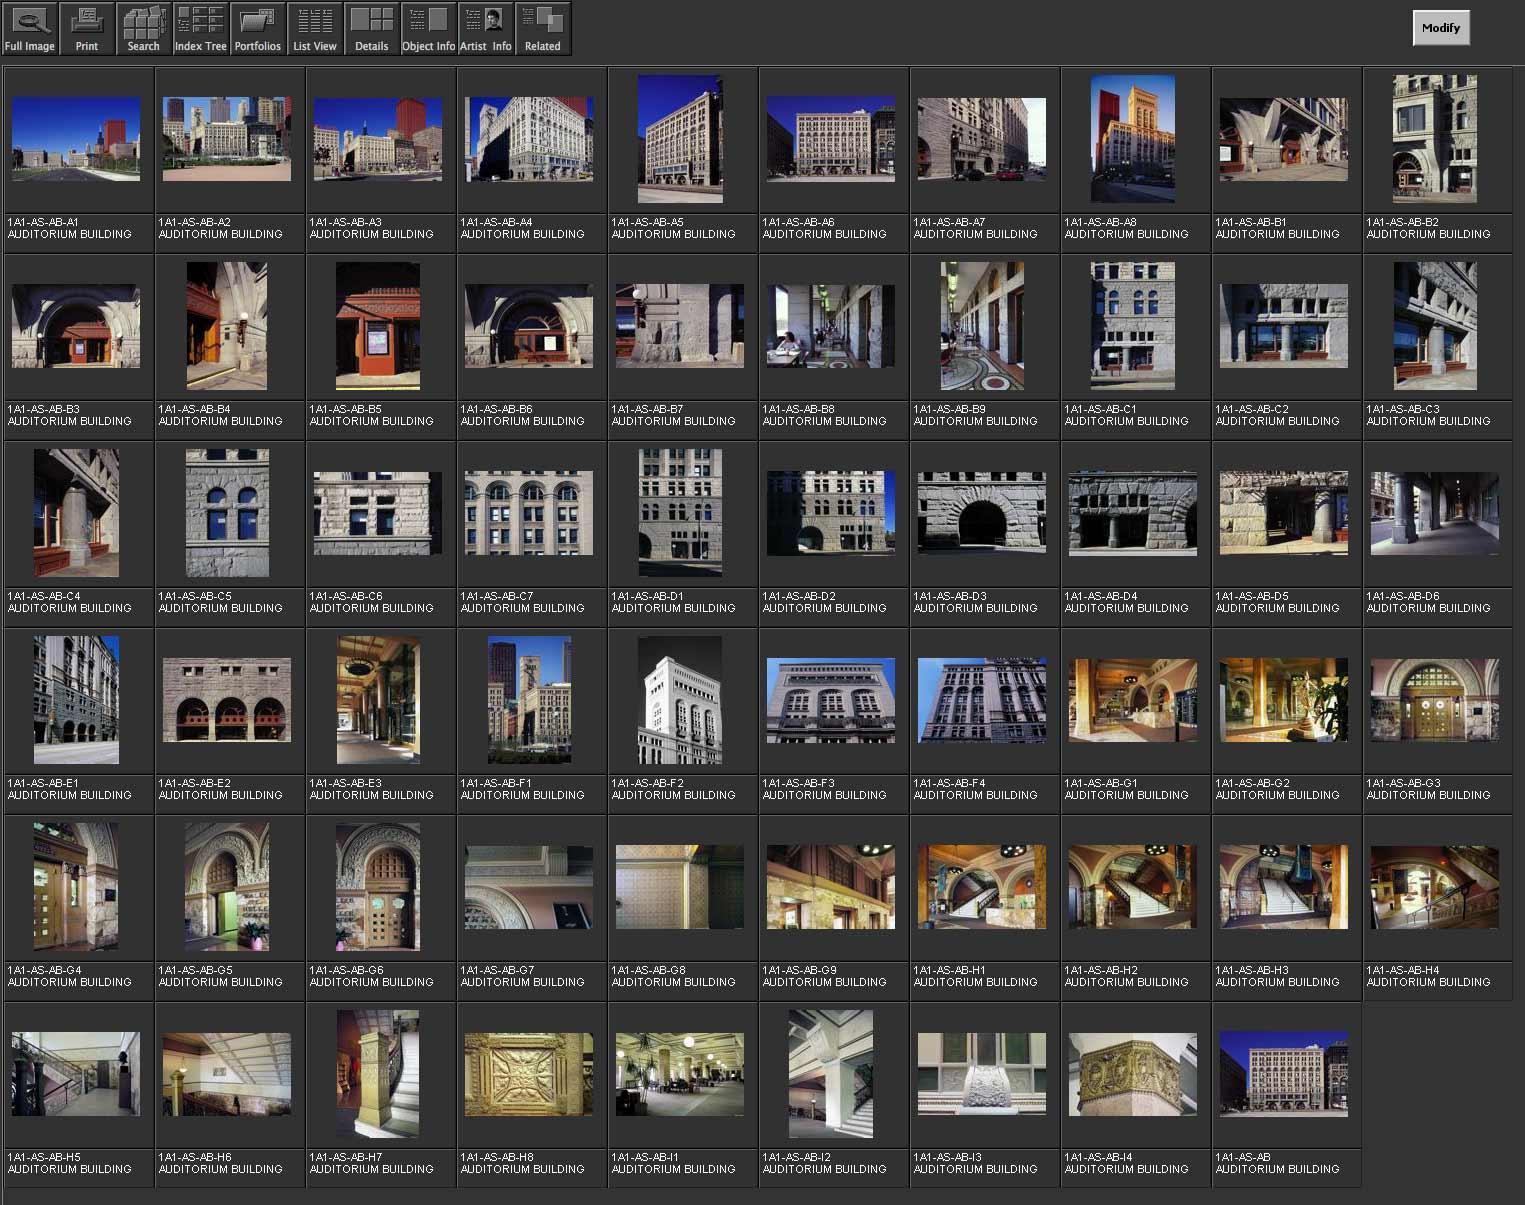
Task: Select thumbnail 1A1-AS-AB-G3
Action: [x=1435, y=700]
